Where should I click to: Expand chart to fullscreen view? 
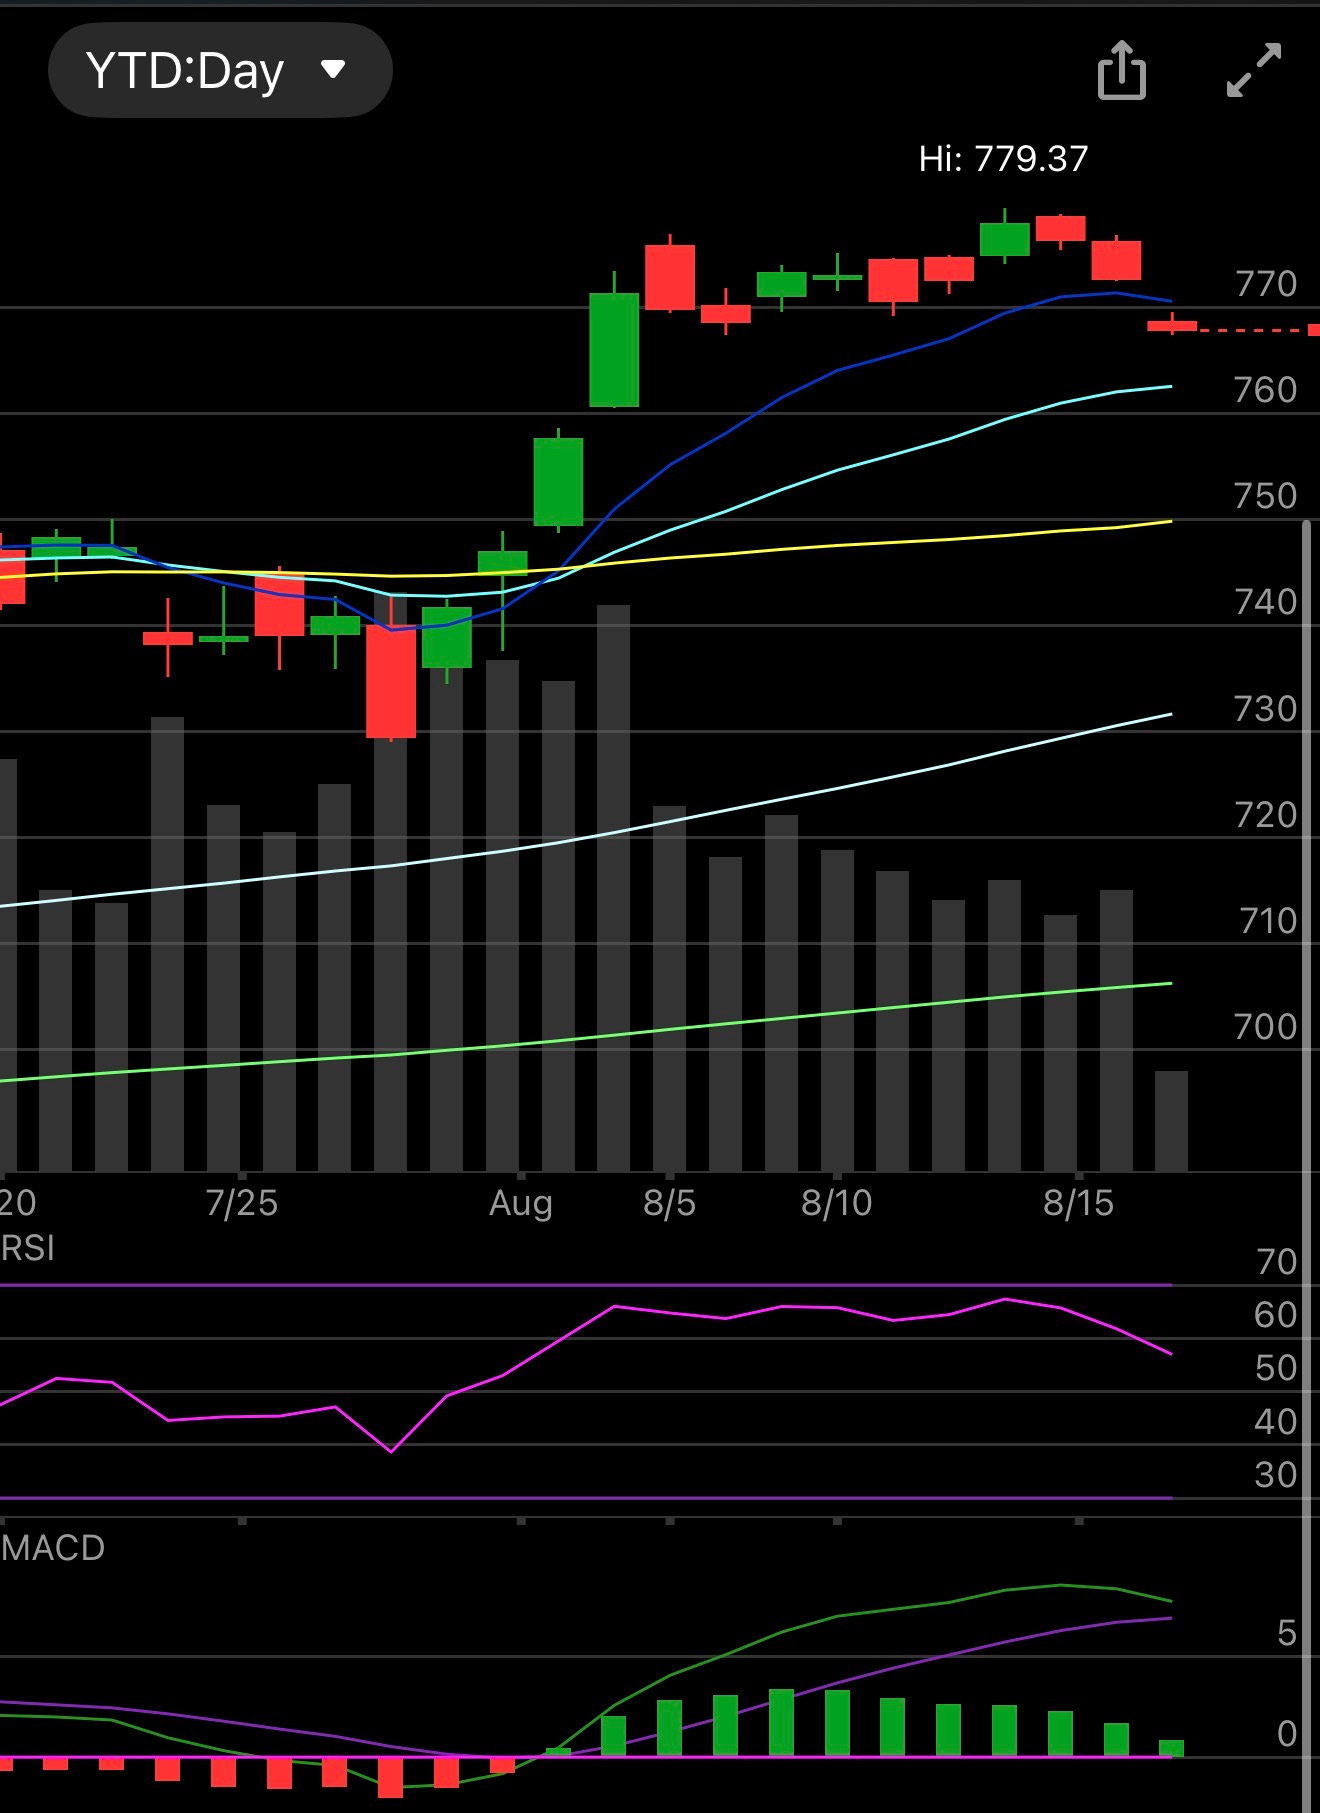[x=1254, y=70]
